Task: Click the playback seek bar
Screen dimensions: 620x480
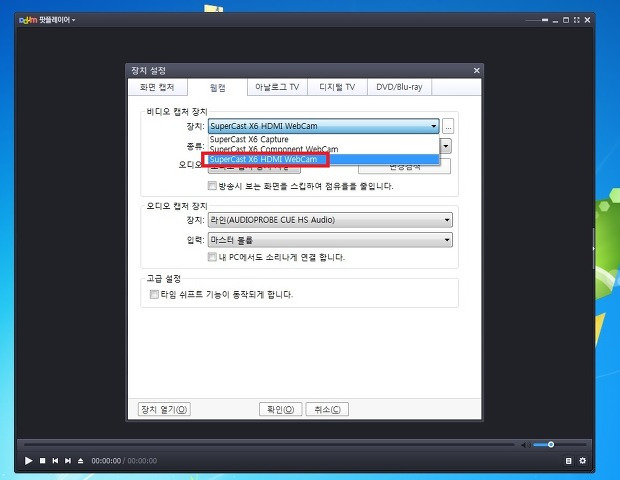Action: [269, 445]
